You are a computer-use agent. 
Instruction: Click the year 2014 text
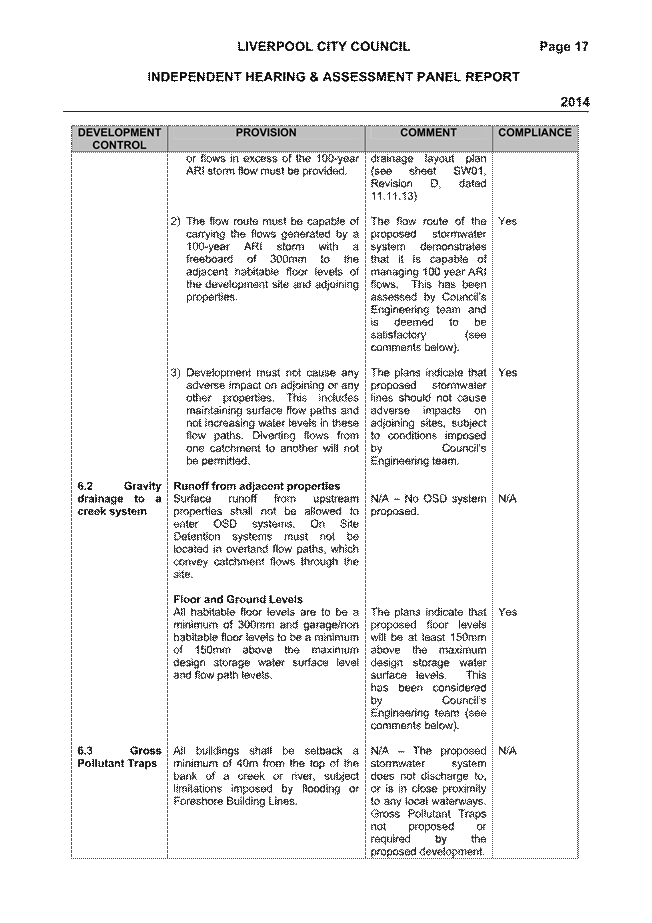click(x=575, y=102)
